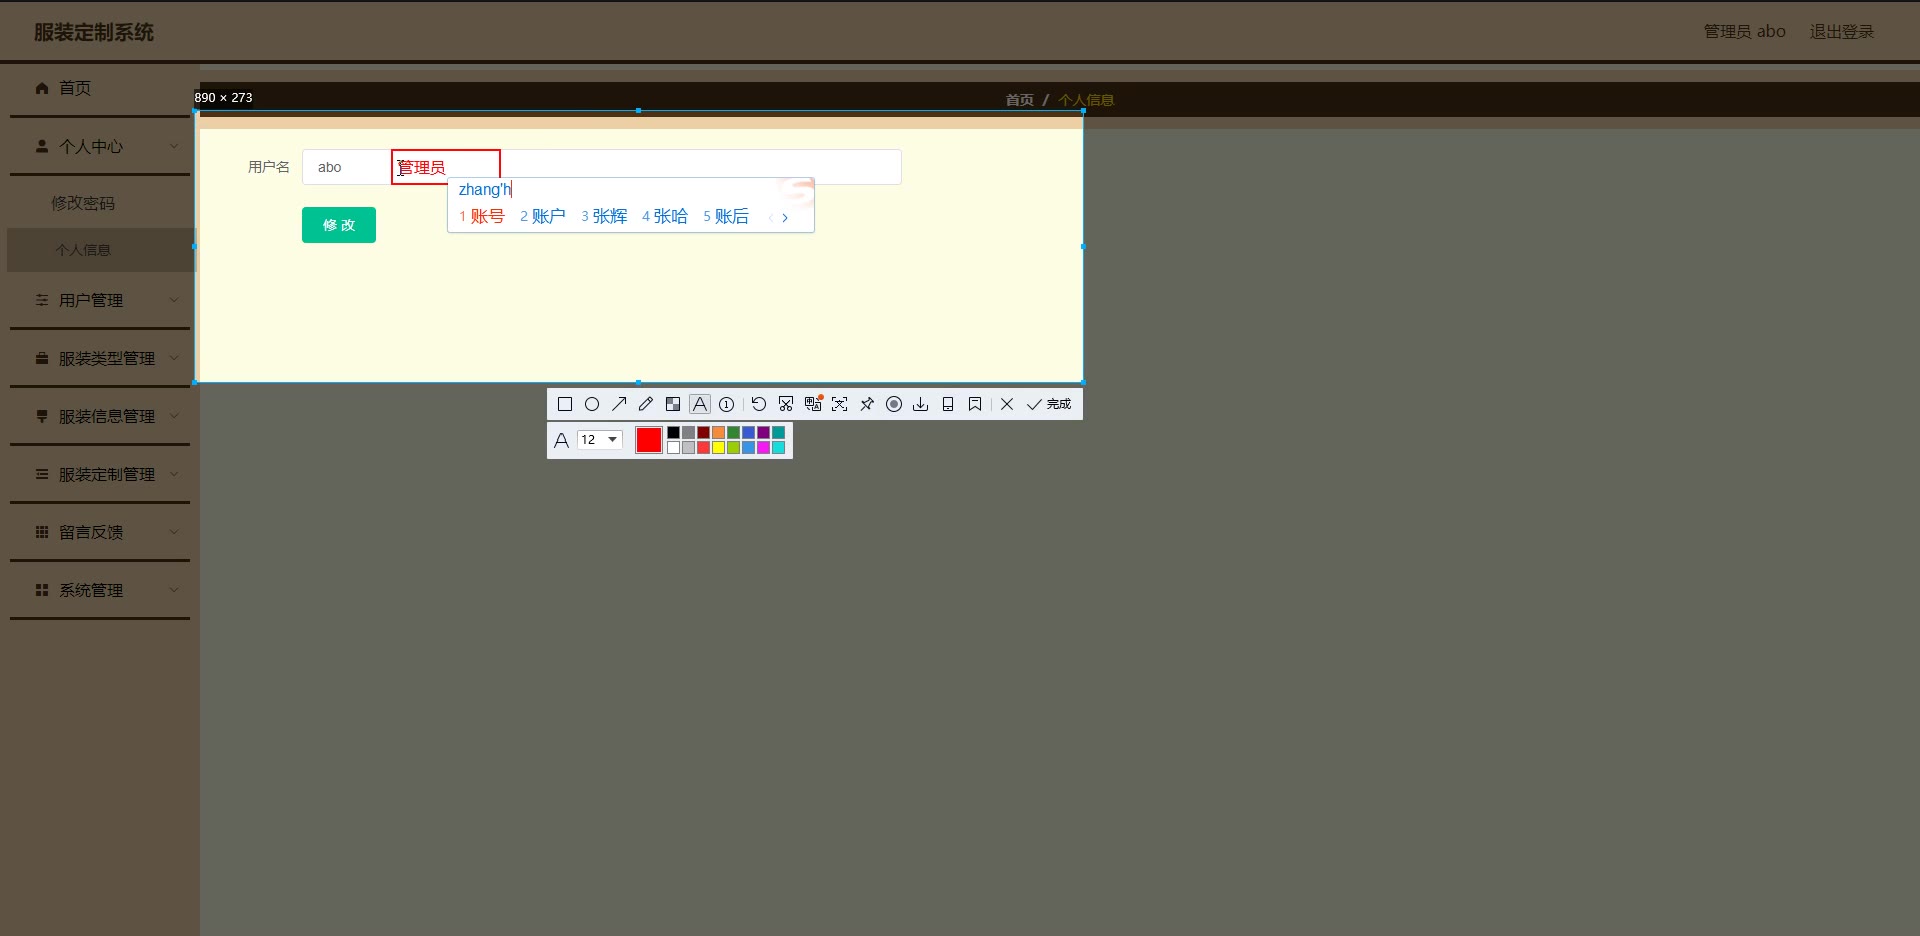Screen dimensions: 1920x936
Task: Pin the screenshot to screen
Action: pyautogui.click(x=867, y=404)
